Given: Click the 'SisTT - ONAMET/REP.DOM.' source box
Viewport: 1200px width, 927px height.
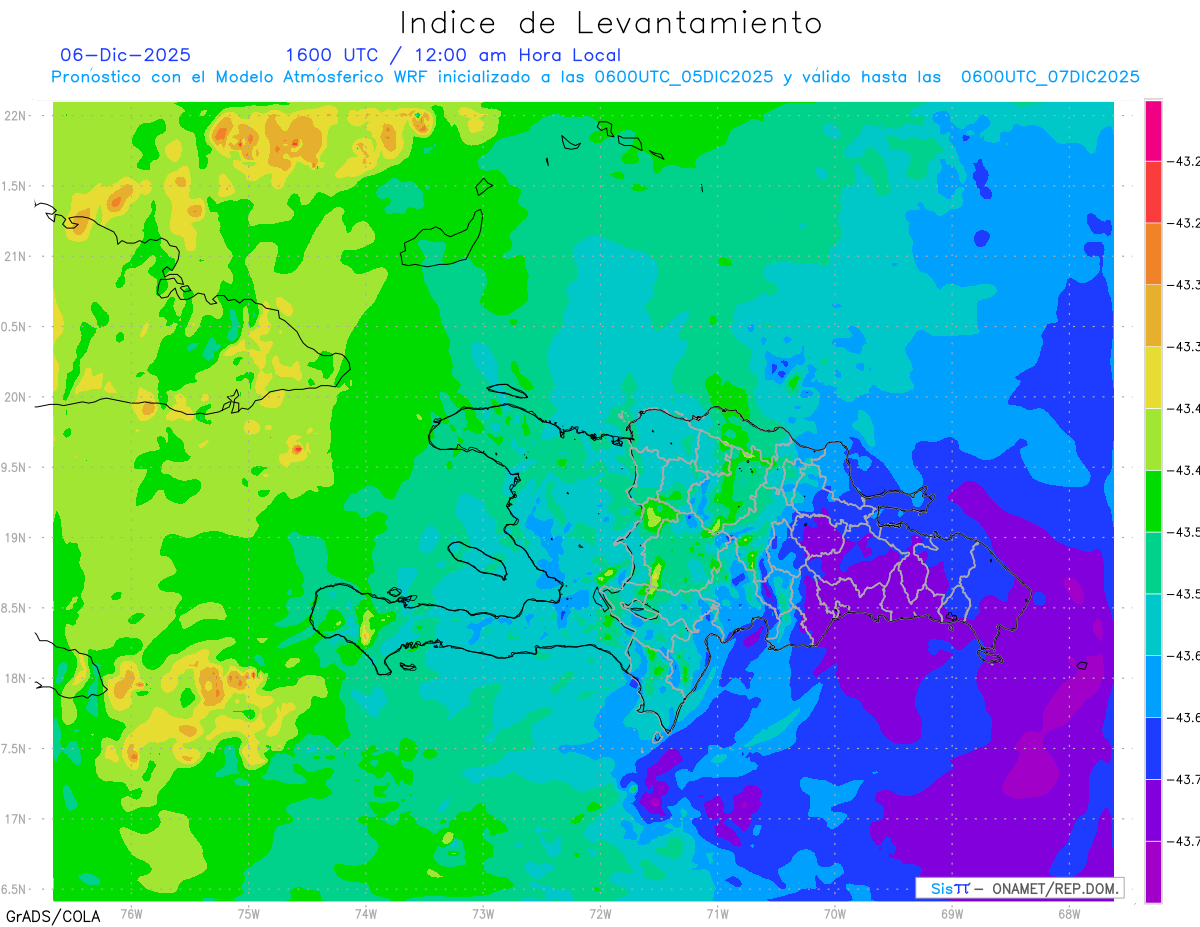Looking at the screenshot, I should click(x=1020, y=888).
